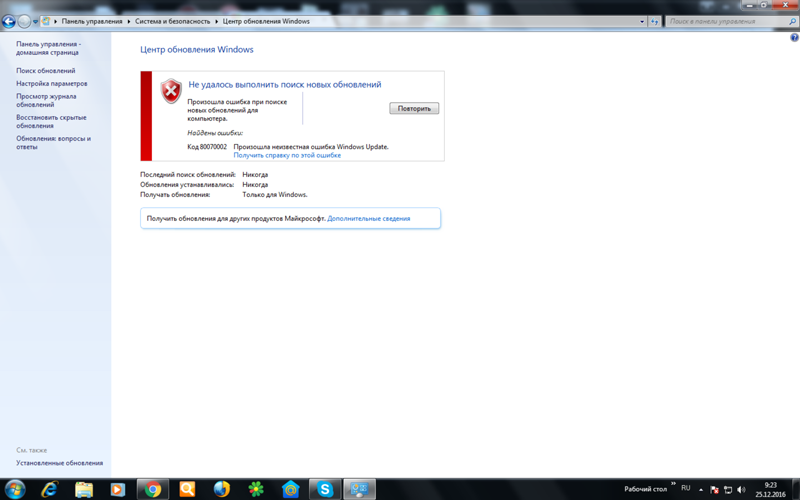Click 'Только для Windows.' value text
The image size is (800, 500).
click(274, 195)
